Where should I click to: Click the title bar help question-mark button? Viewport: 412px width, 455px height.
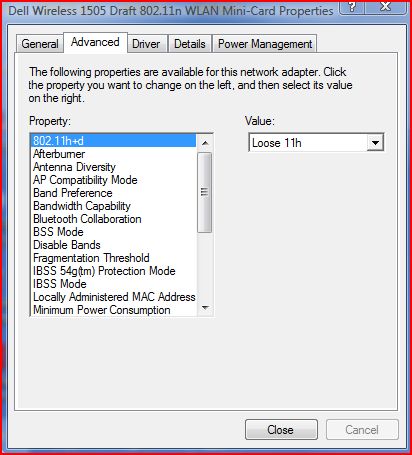tap(352, 7)
